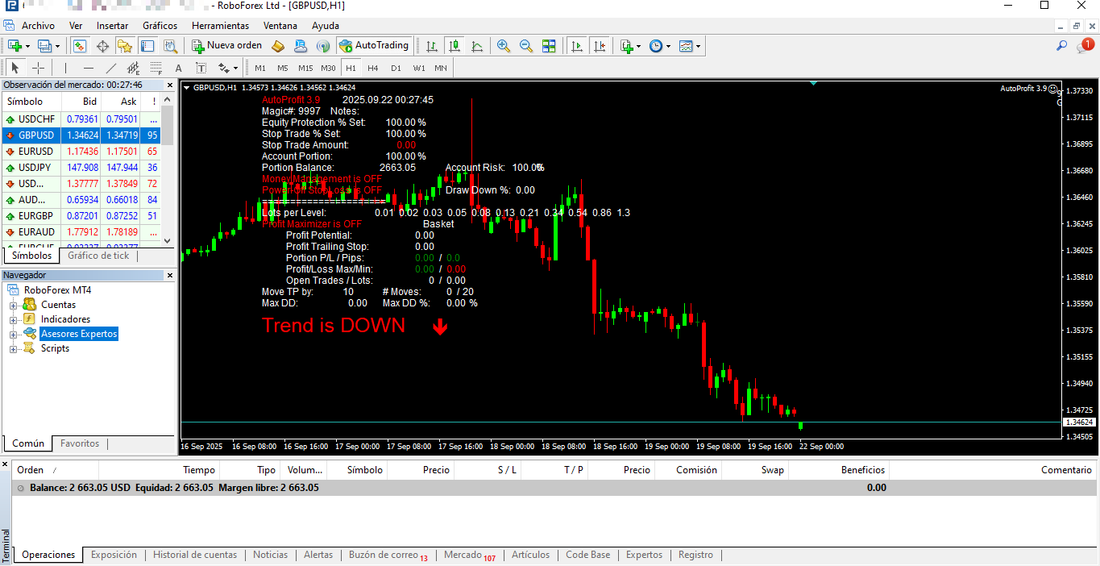The image size is (1100, 566).
Task: Close the Market Watch panel
Action: [x=168, y=84]
